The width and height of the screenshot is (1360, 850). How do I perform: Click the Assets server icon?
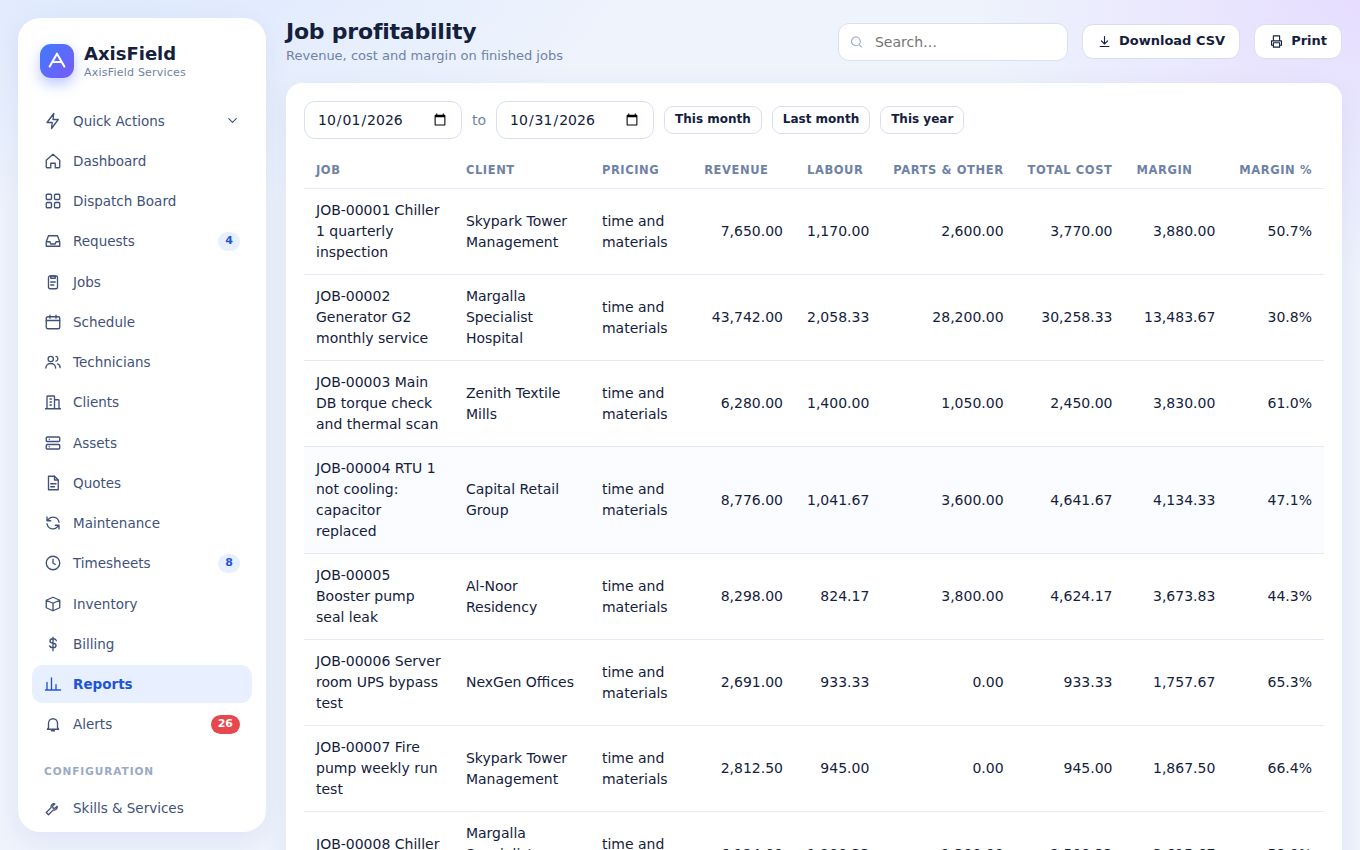[53, 443]
